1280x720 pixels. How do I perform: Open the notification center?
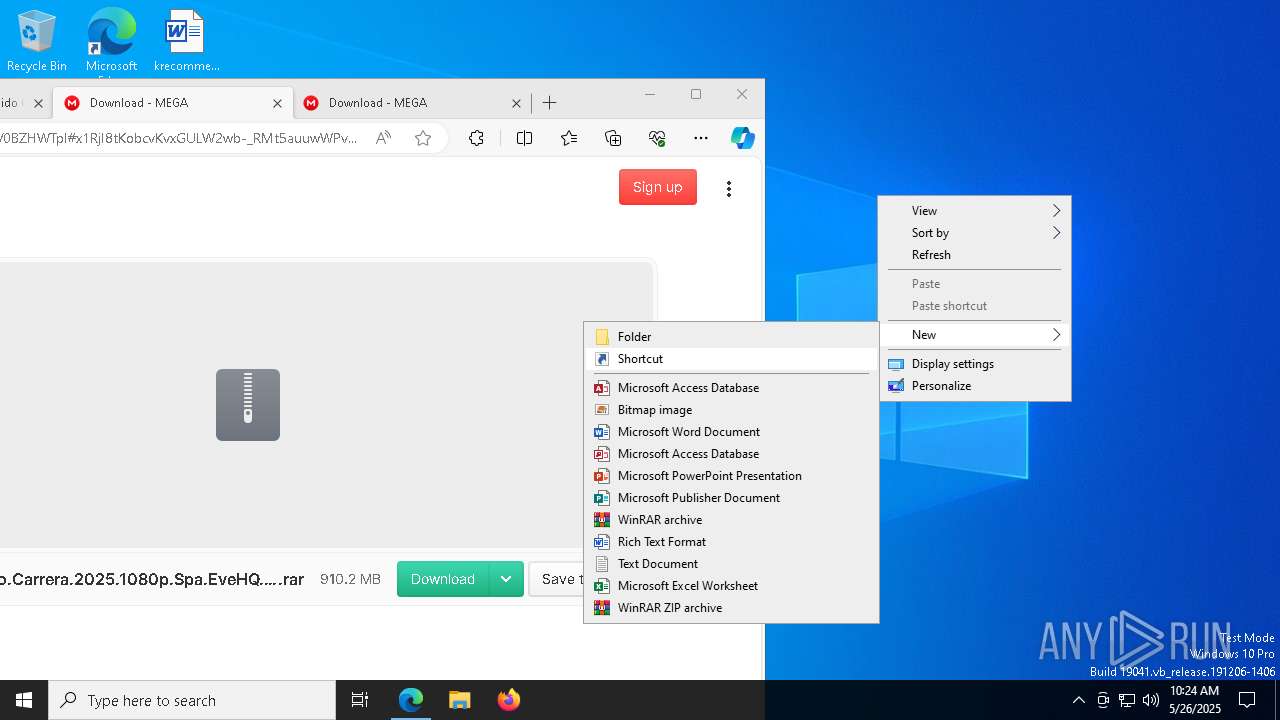pyautogui.click(x=1247, y=700)
